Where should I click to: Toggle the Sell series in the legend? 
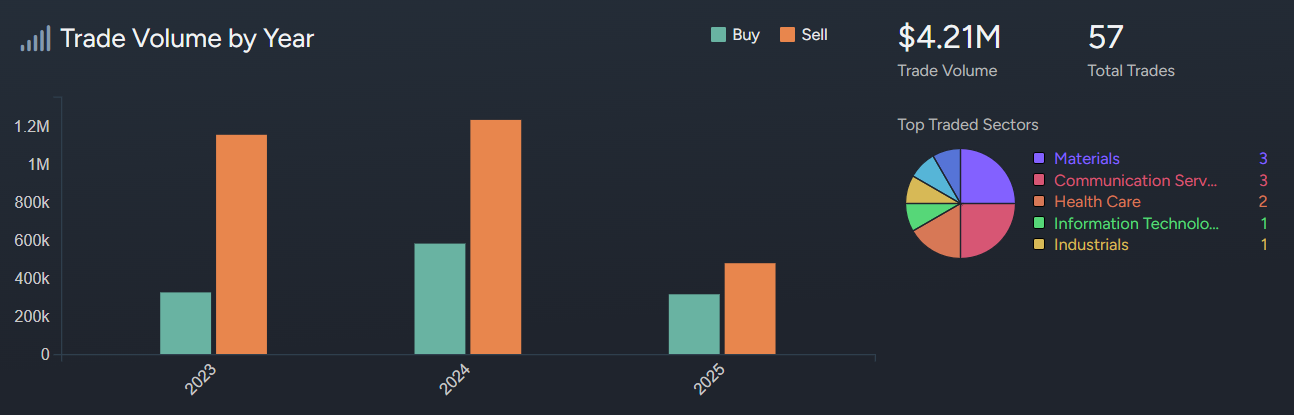coord(814,35)
